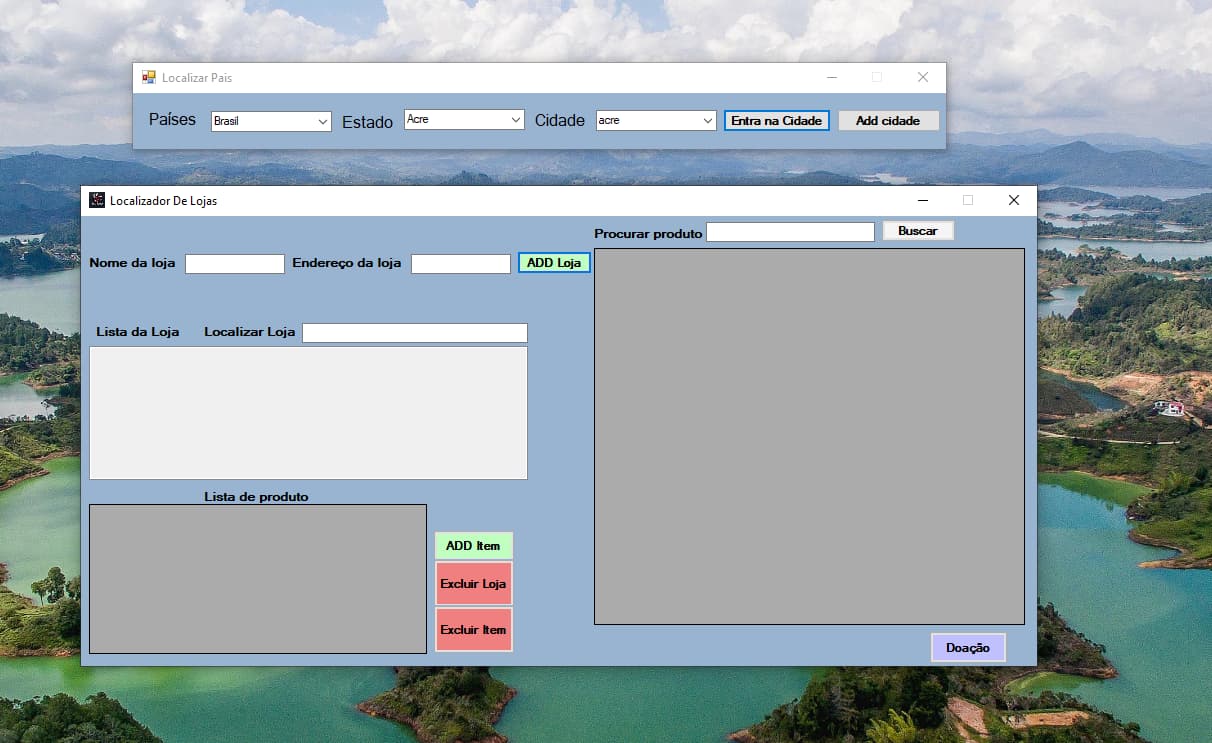
Task: Expand the Estado combo box showing Acre
Action: tap(464, 119)
